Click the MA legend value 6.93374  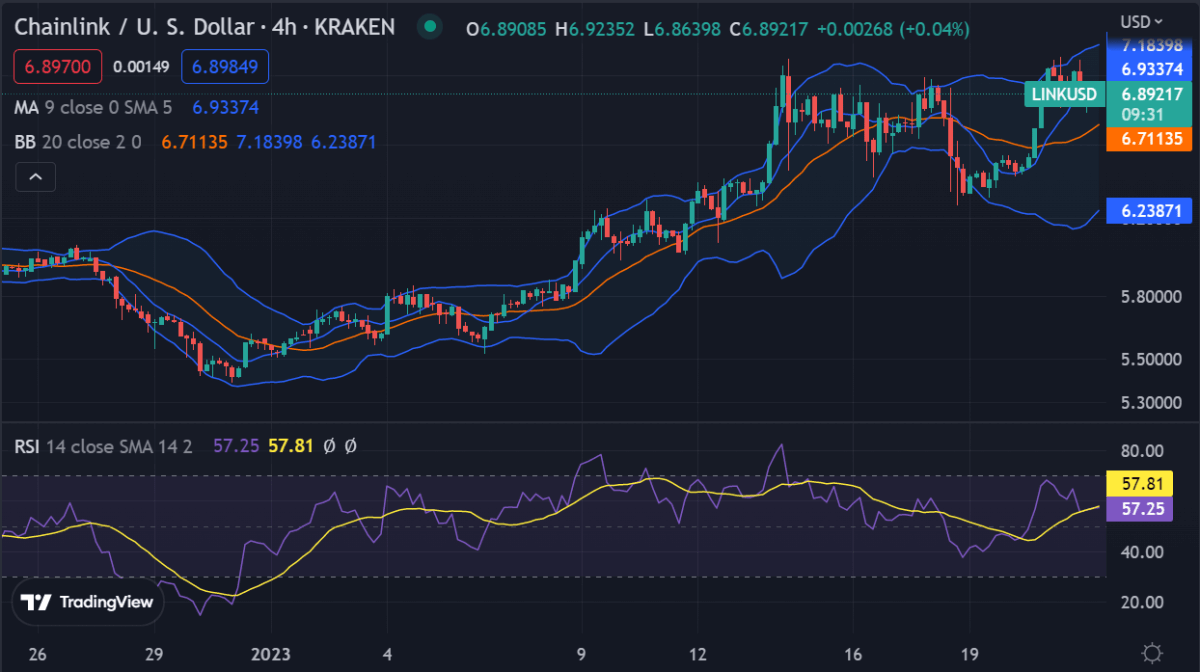226,106
